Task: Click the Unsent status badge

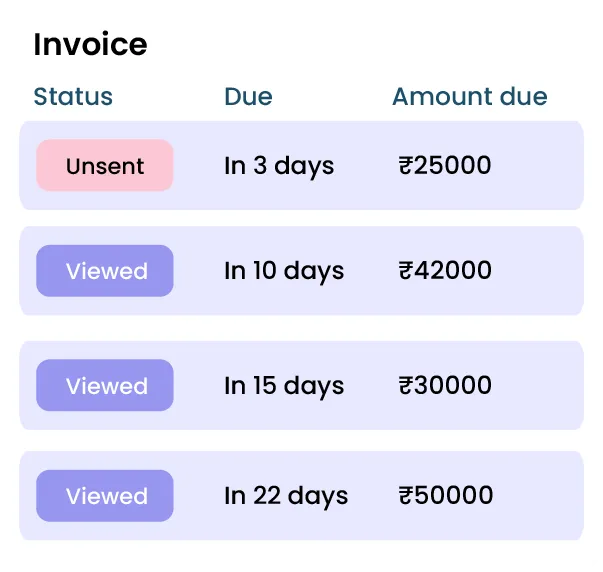Action: [105, 166]
